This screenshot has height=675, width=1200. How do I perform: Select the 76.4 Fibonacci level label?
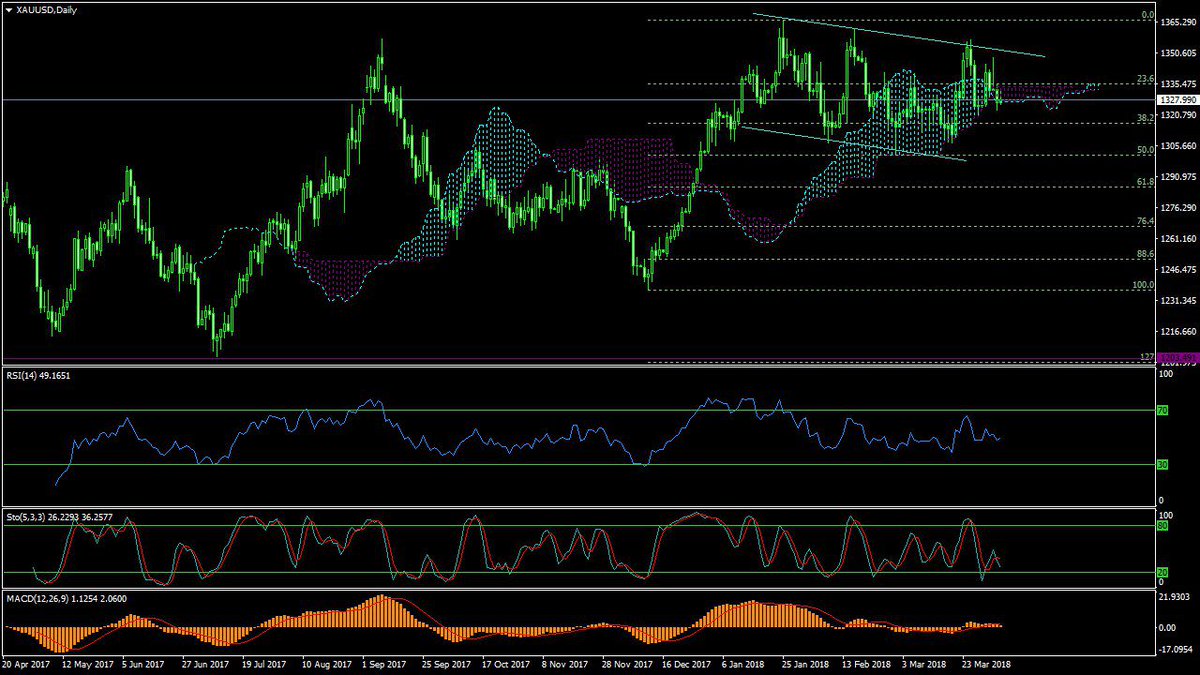(1146, 221)
